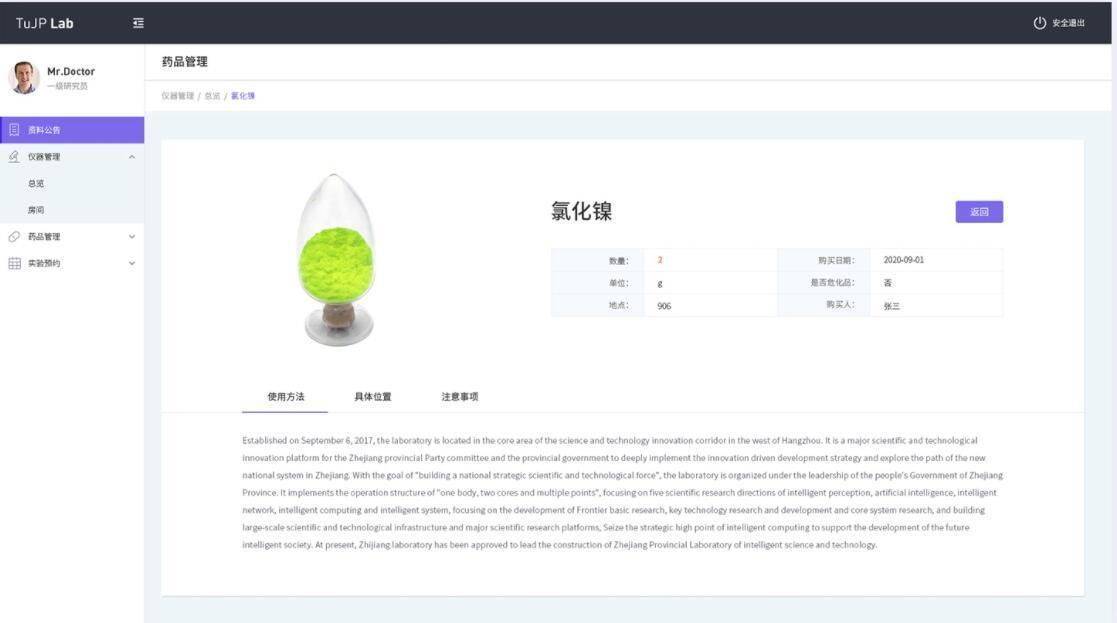Click the power icon for 安全退出

(1039, 23)
